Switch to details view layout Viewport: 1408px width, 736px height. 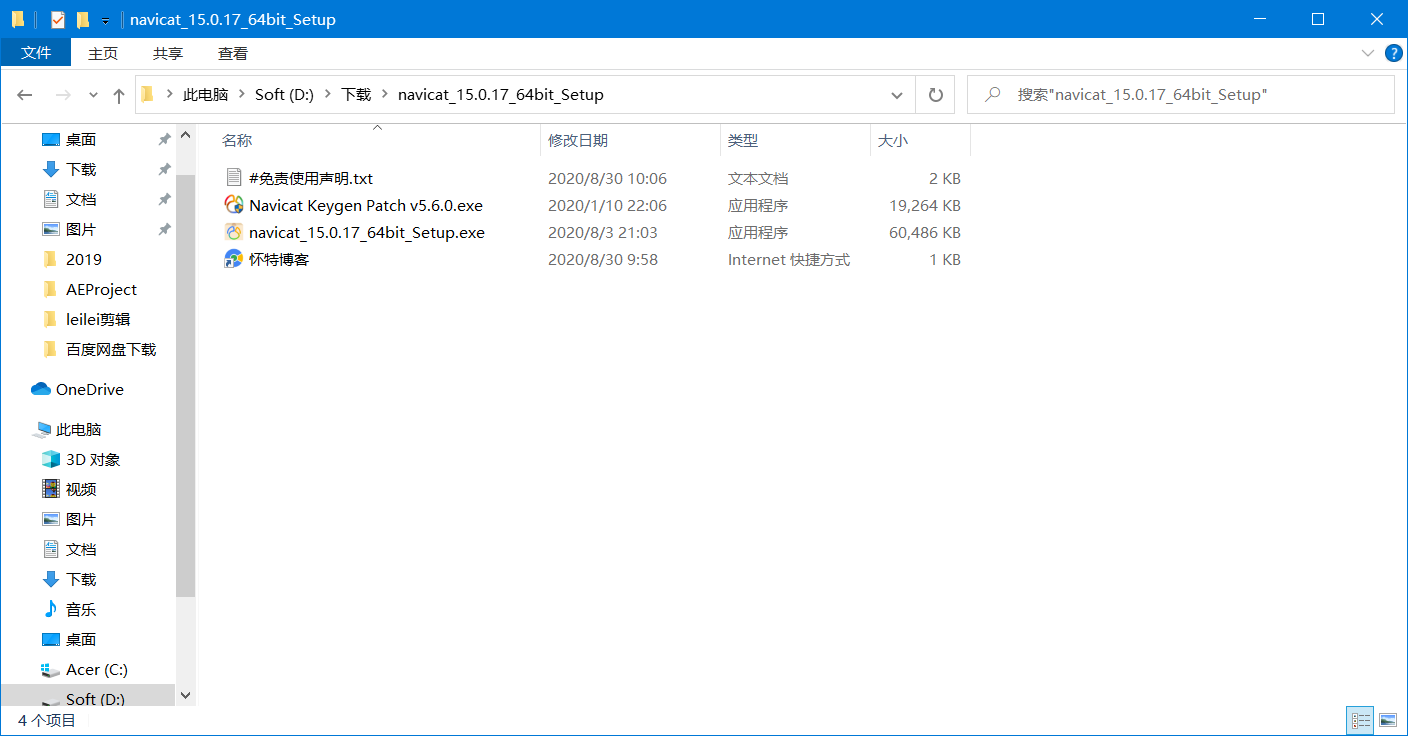1360,720
